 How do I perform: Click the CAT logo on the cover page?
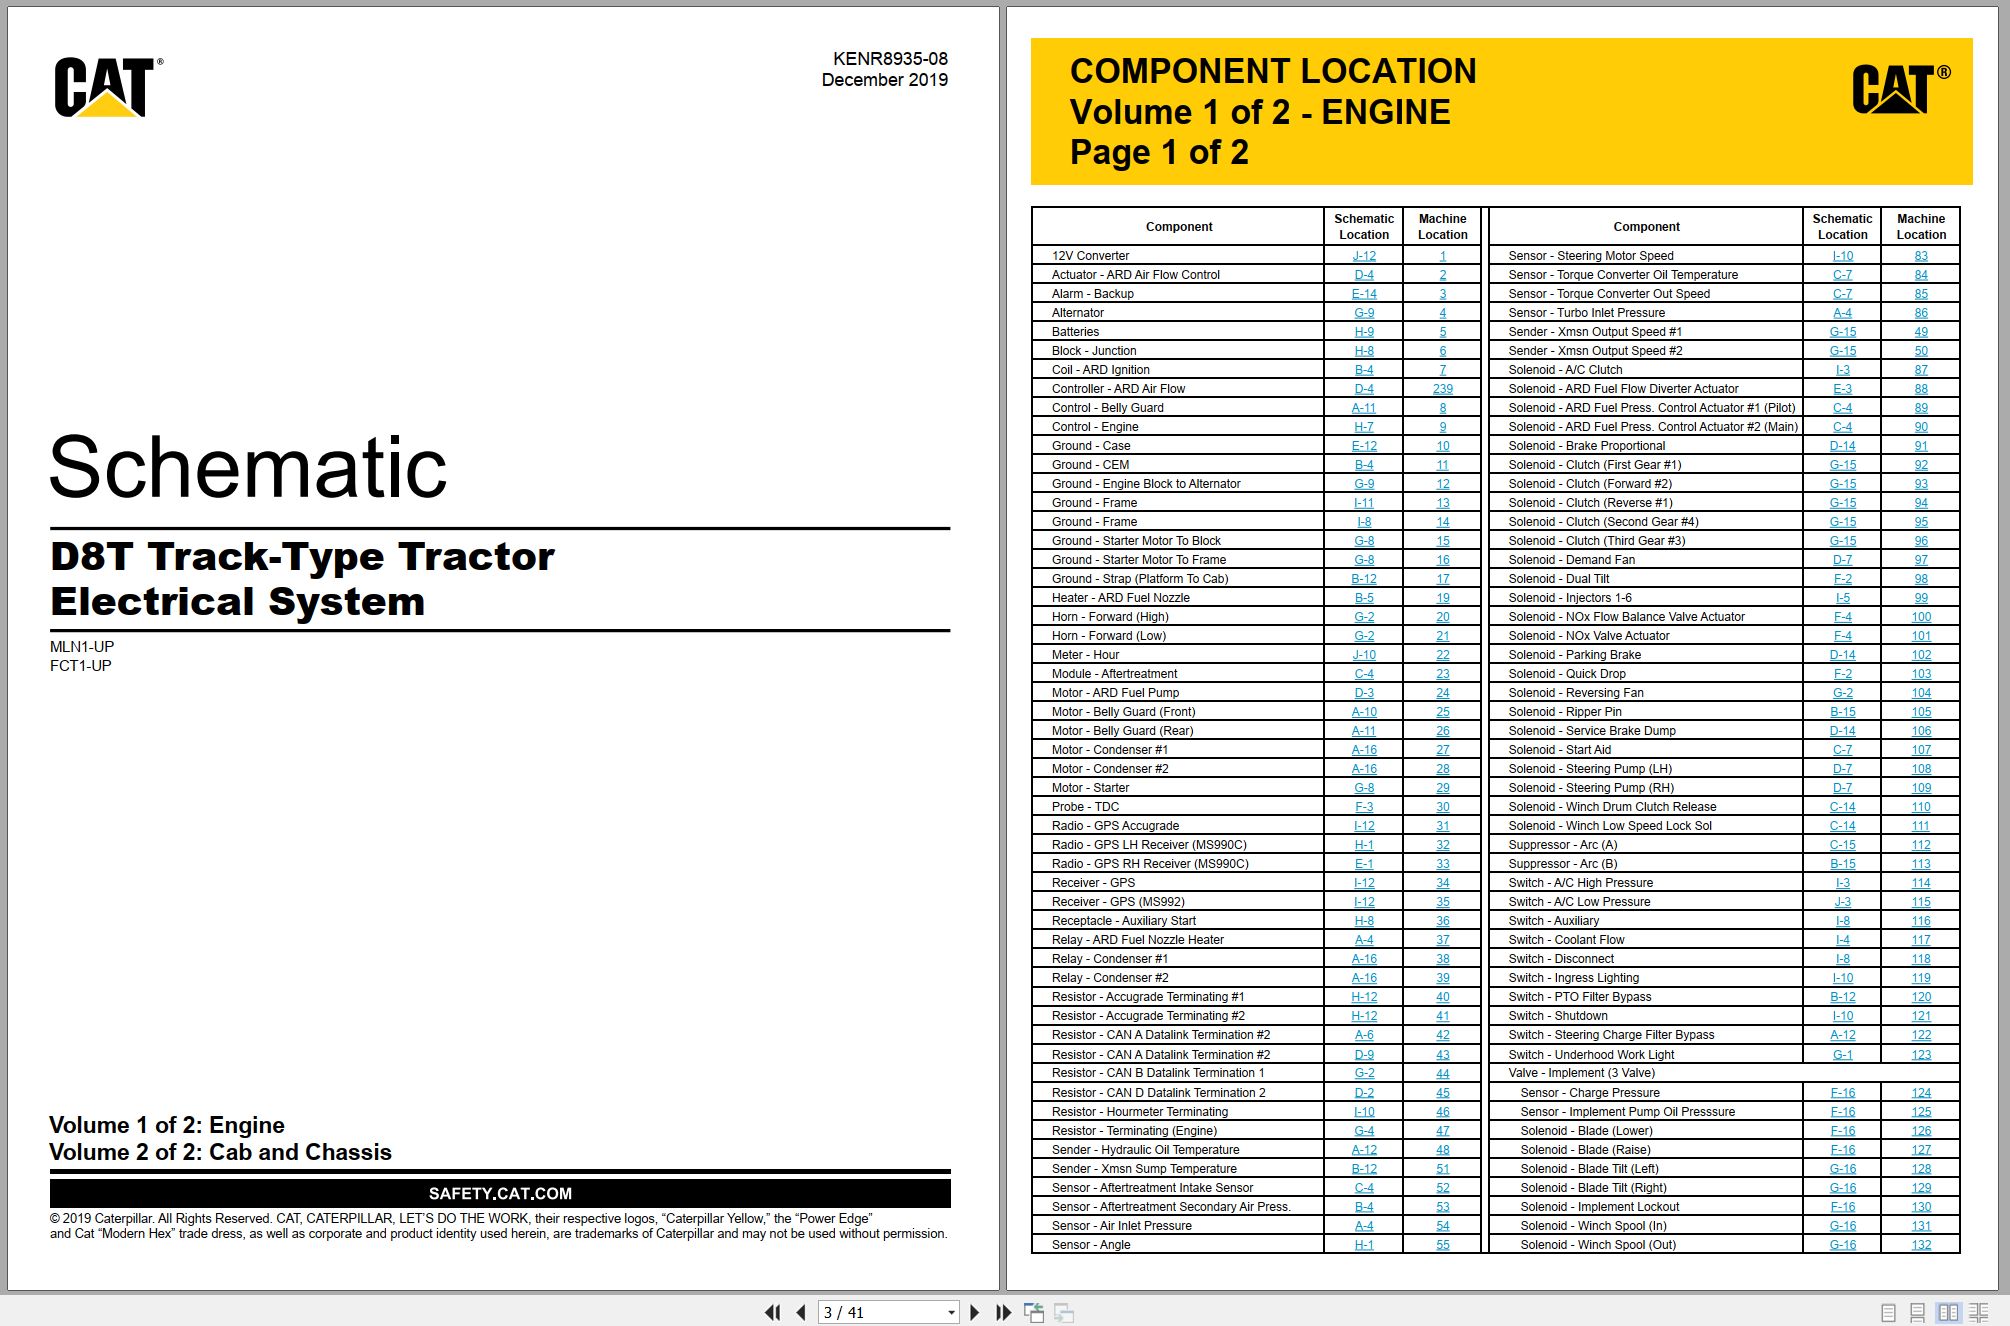click(108, 87)
